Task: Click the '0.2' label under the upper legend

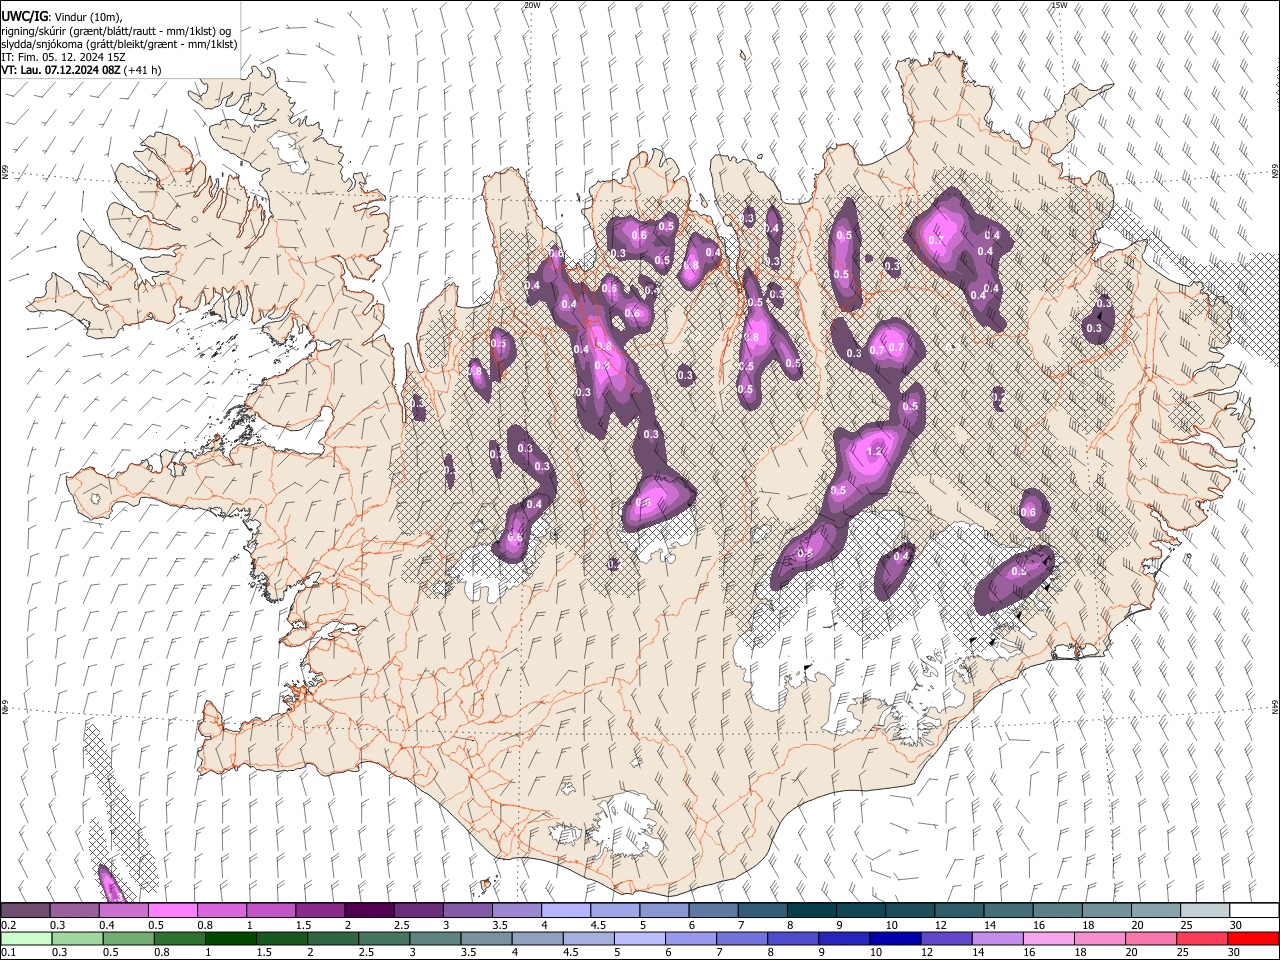Action: click(8, 925)
